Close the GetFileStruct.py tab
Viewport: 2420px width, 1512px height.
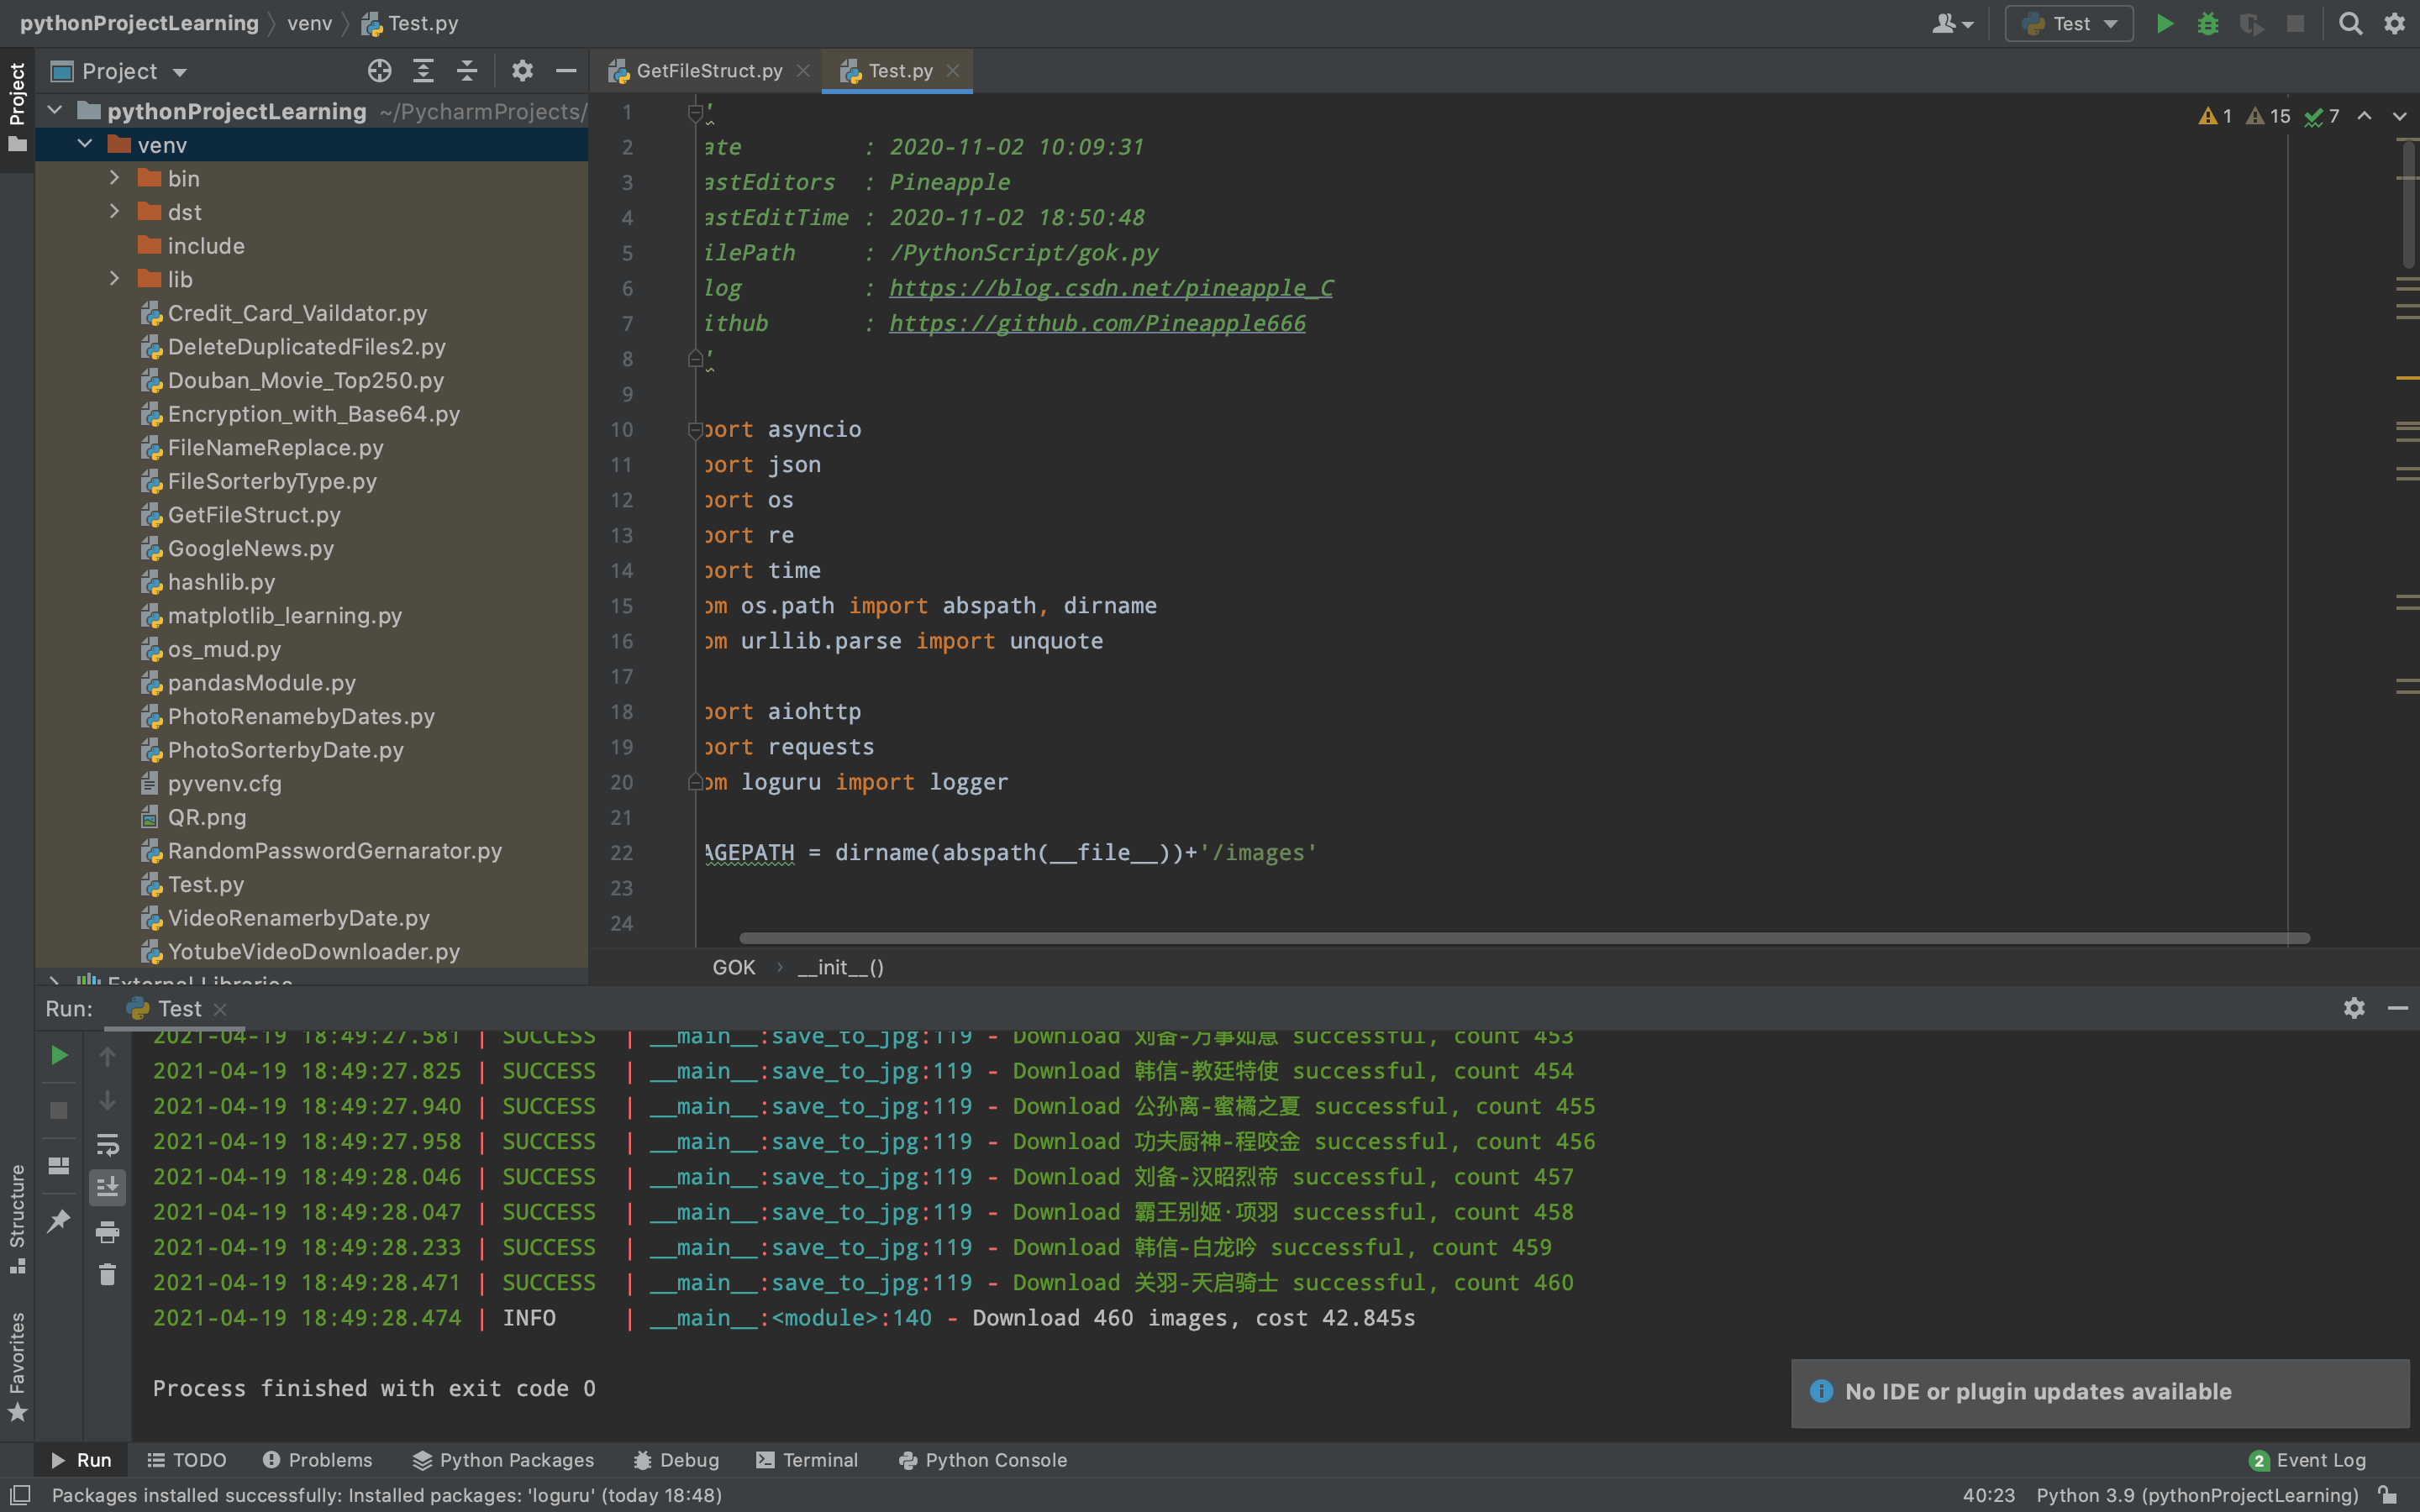pyautogui.click(x=803, y=71)
